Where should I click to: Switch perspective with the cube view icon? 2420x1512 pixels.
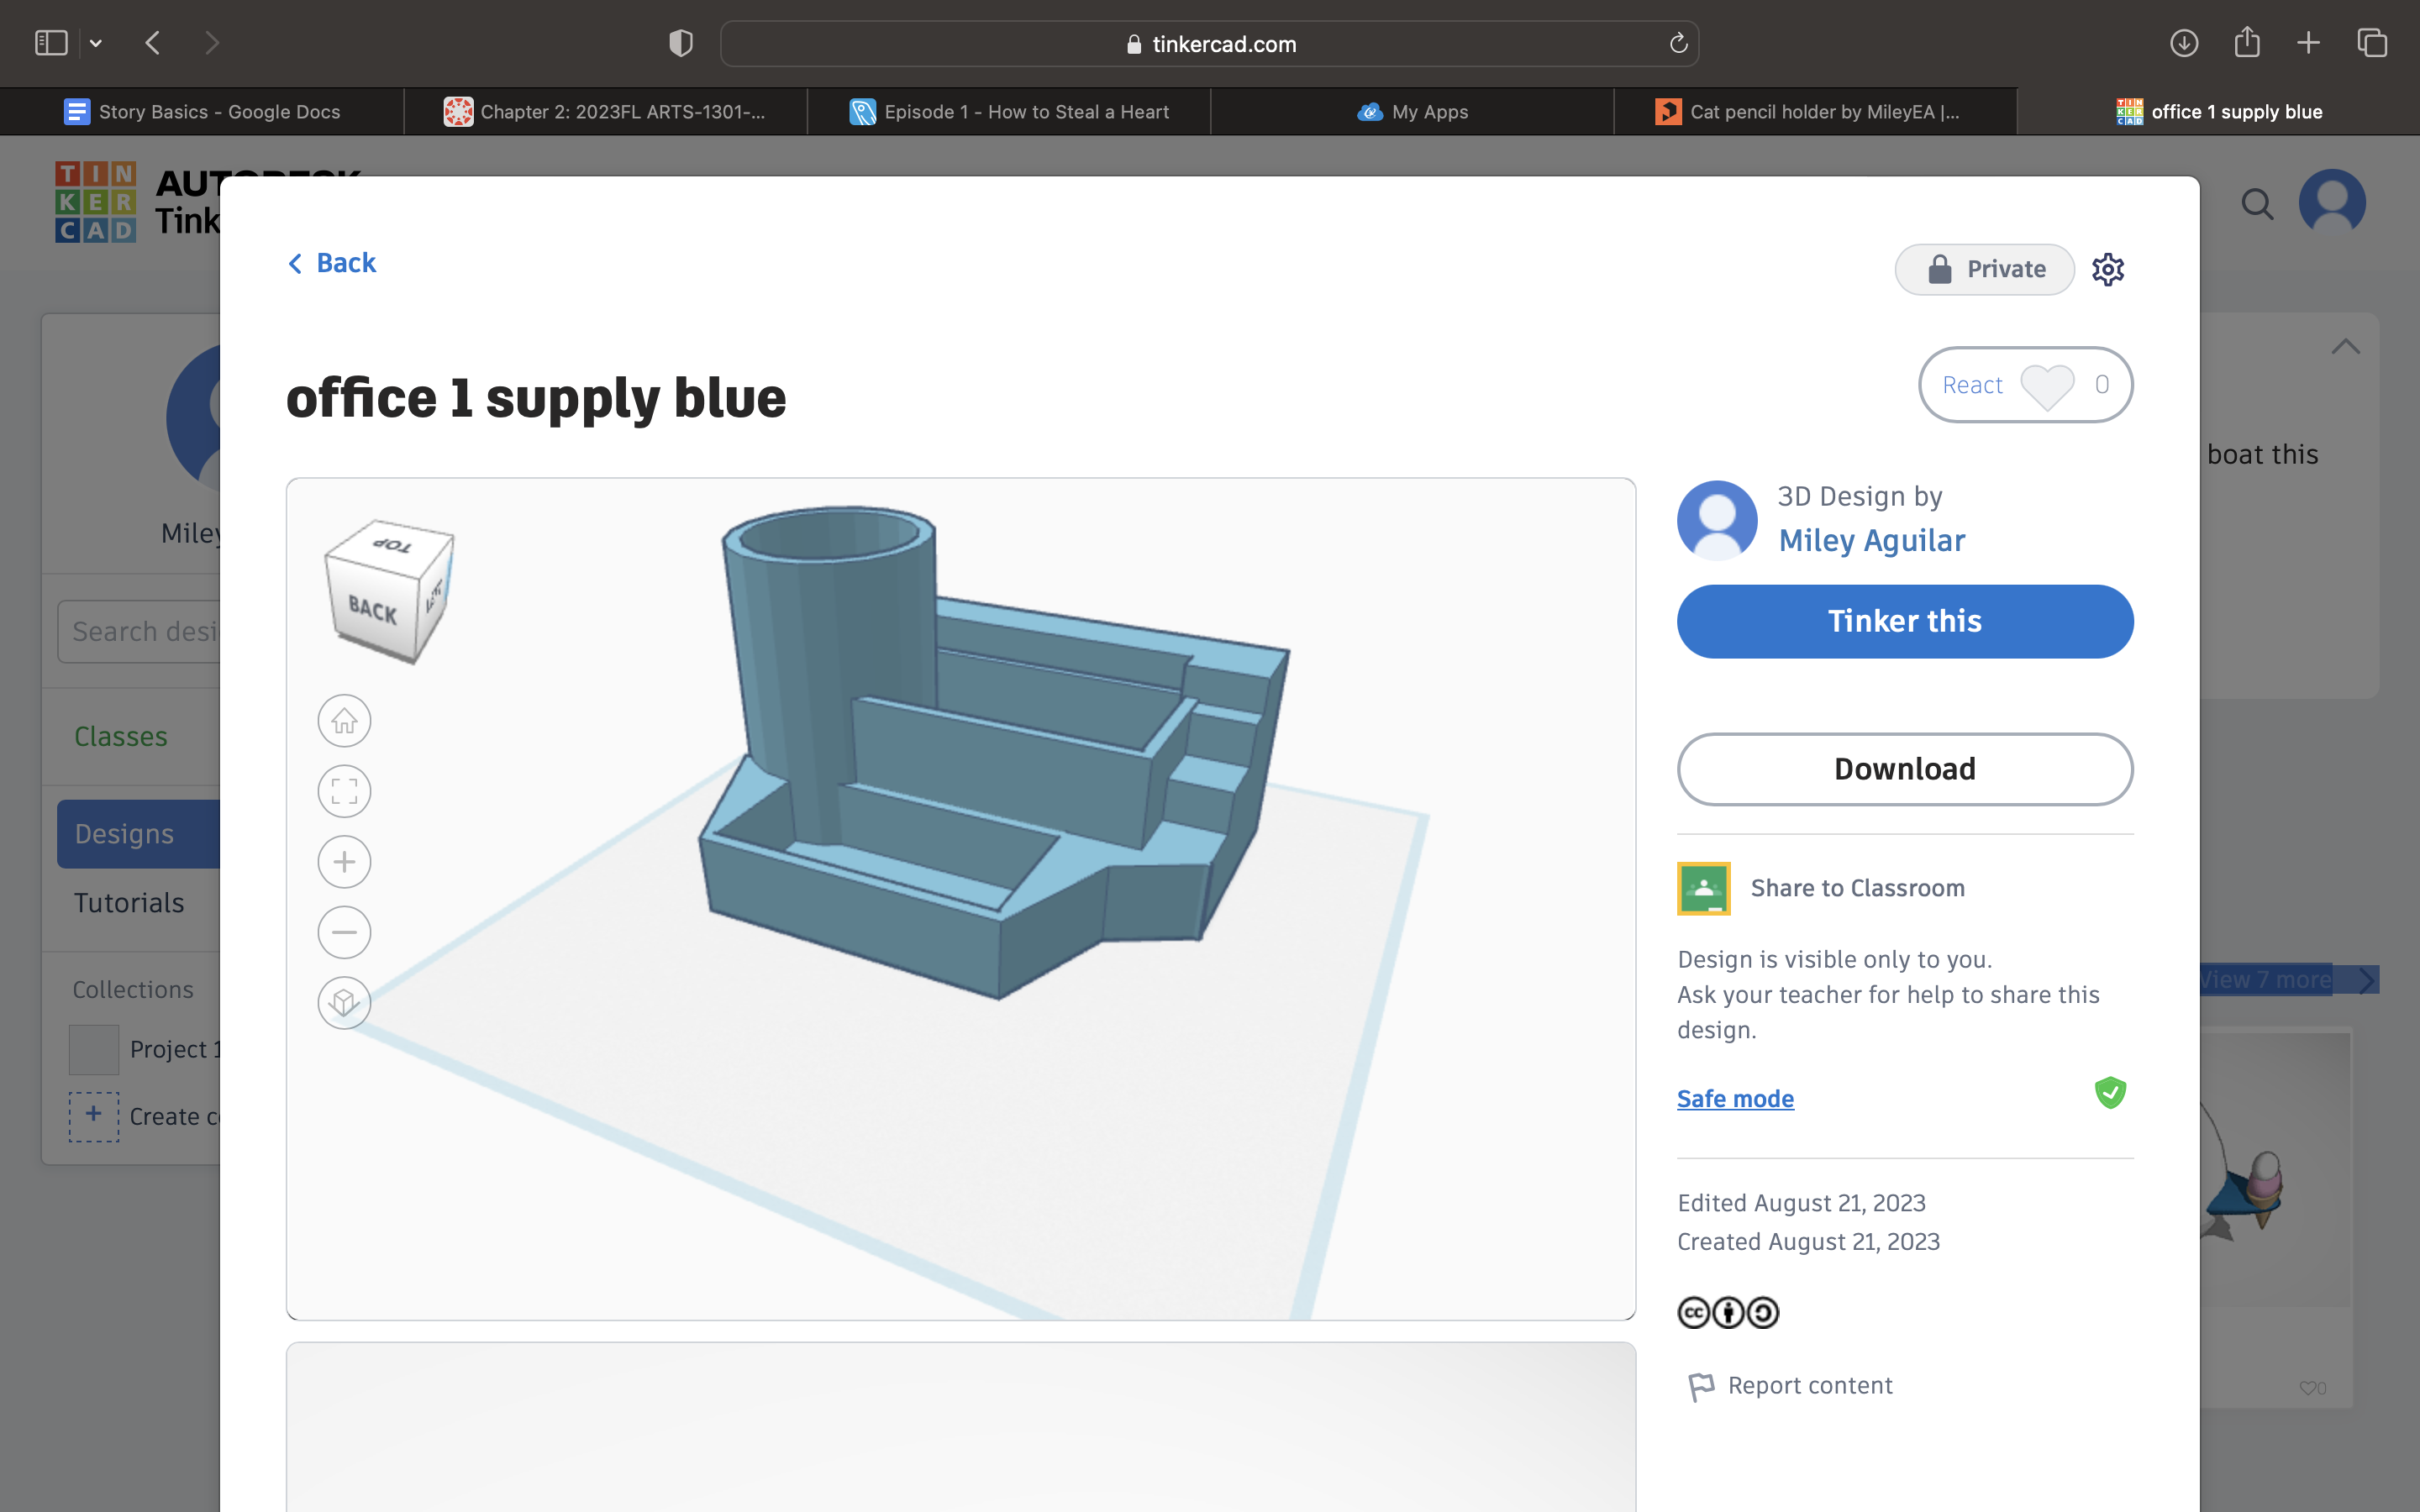[x=344, y=1002]
